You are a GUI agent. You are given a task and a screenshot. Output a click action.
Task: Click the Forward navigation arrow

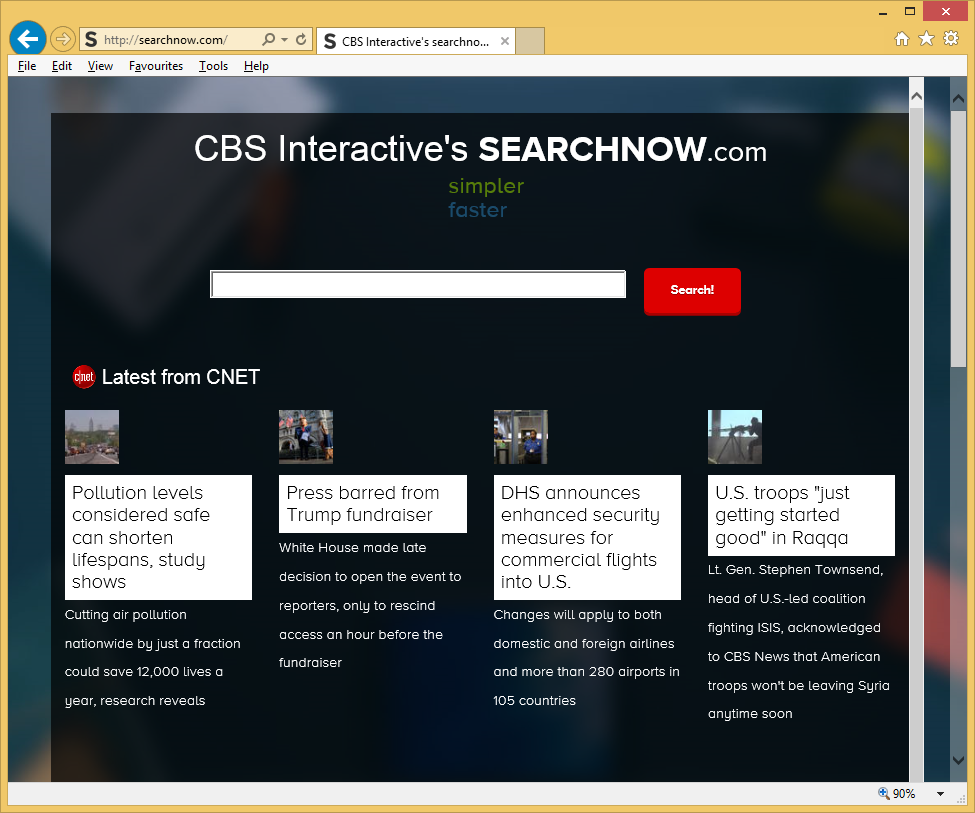click(62, 39)
